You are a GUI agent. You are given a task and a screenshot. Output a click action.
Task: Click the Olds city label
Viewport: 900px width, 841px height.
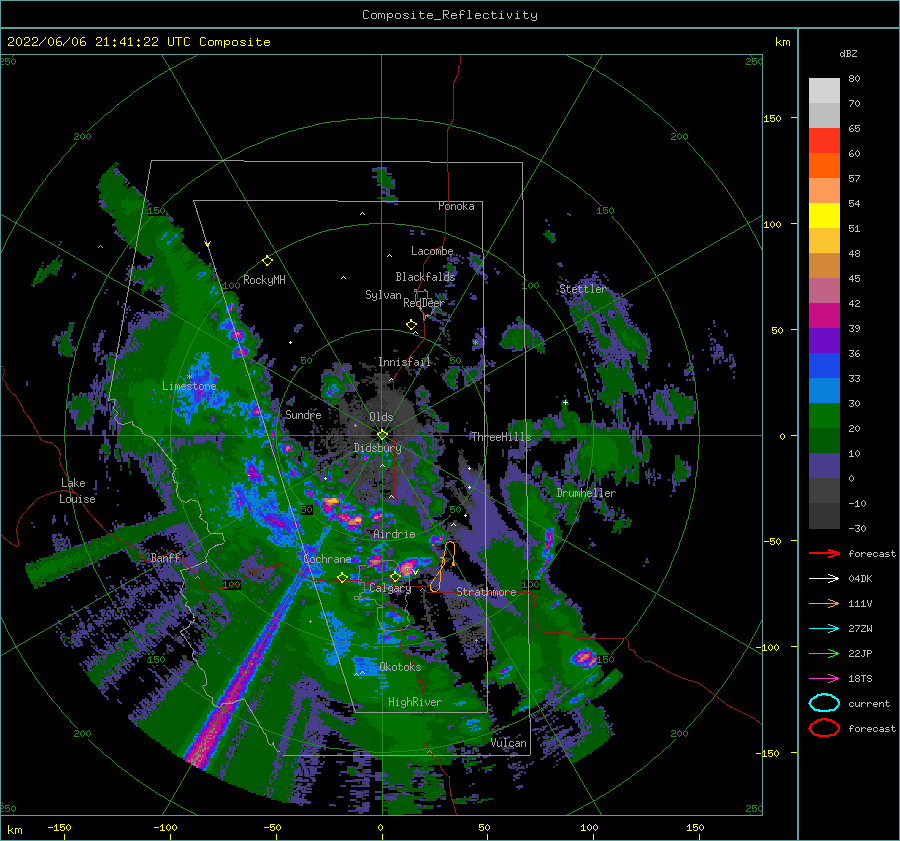pos(381,417)
